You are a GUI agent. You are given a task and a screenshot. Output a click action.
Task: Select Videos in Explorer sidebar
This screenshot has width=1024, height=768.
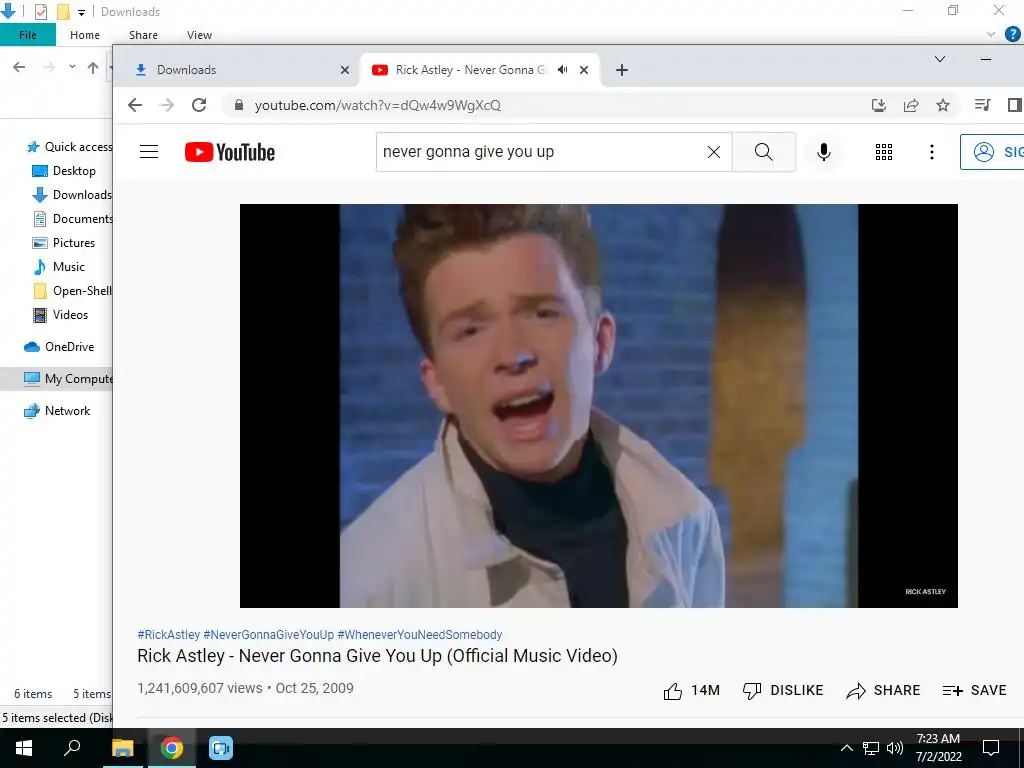tap(60, 315)
